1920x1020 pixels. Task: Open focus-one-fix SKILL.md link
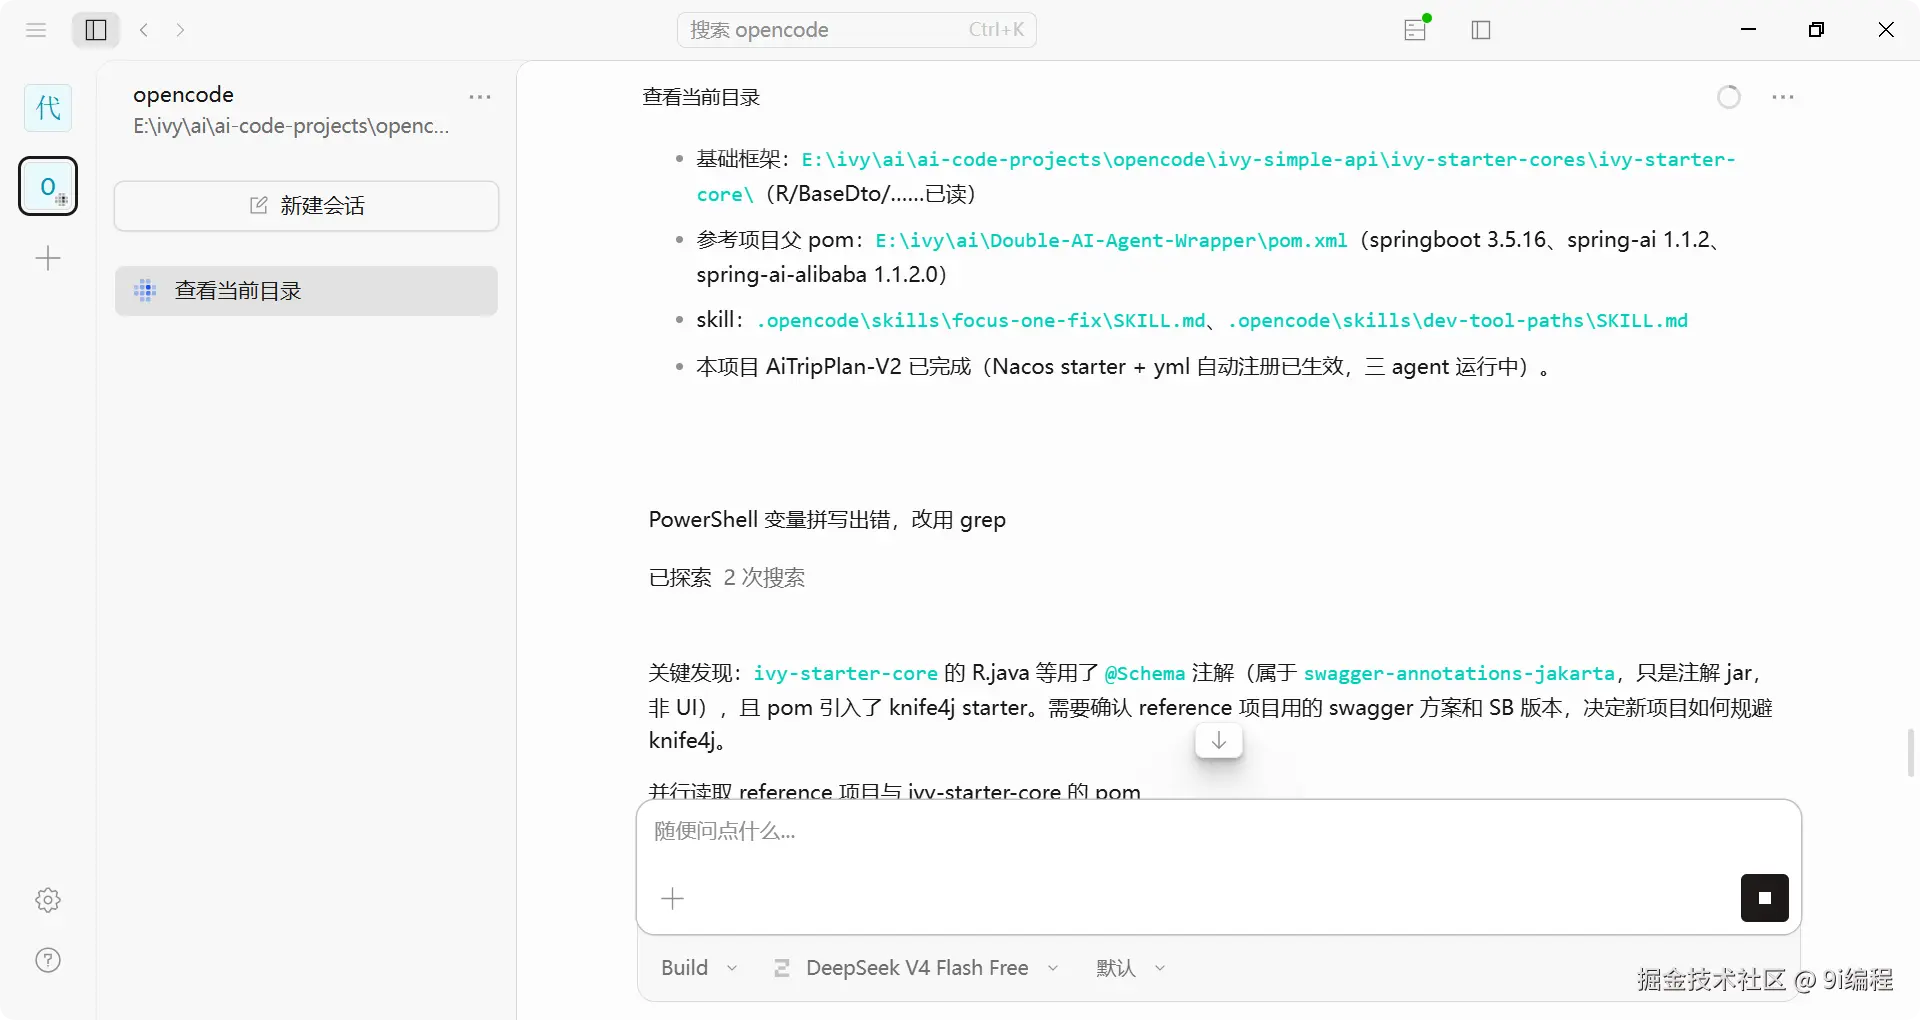coord(981,321)
